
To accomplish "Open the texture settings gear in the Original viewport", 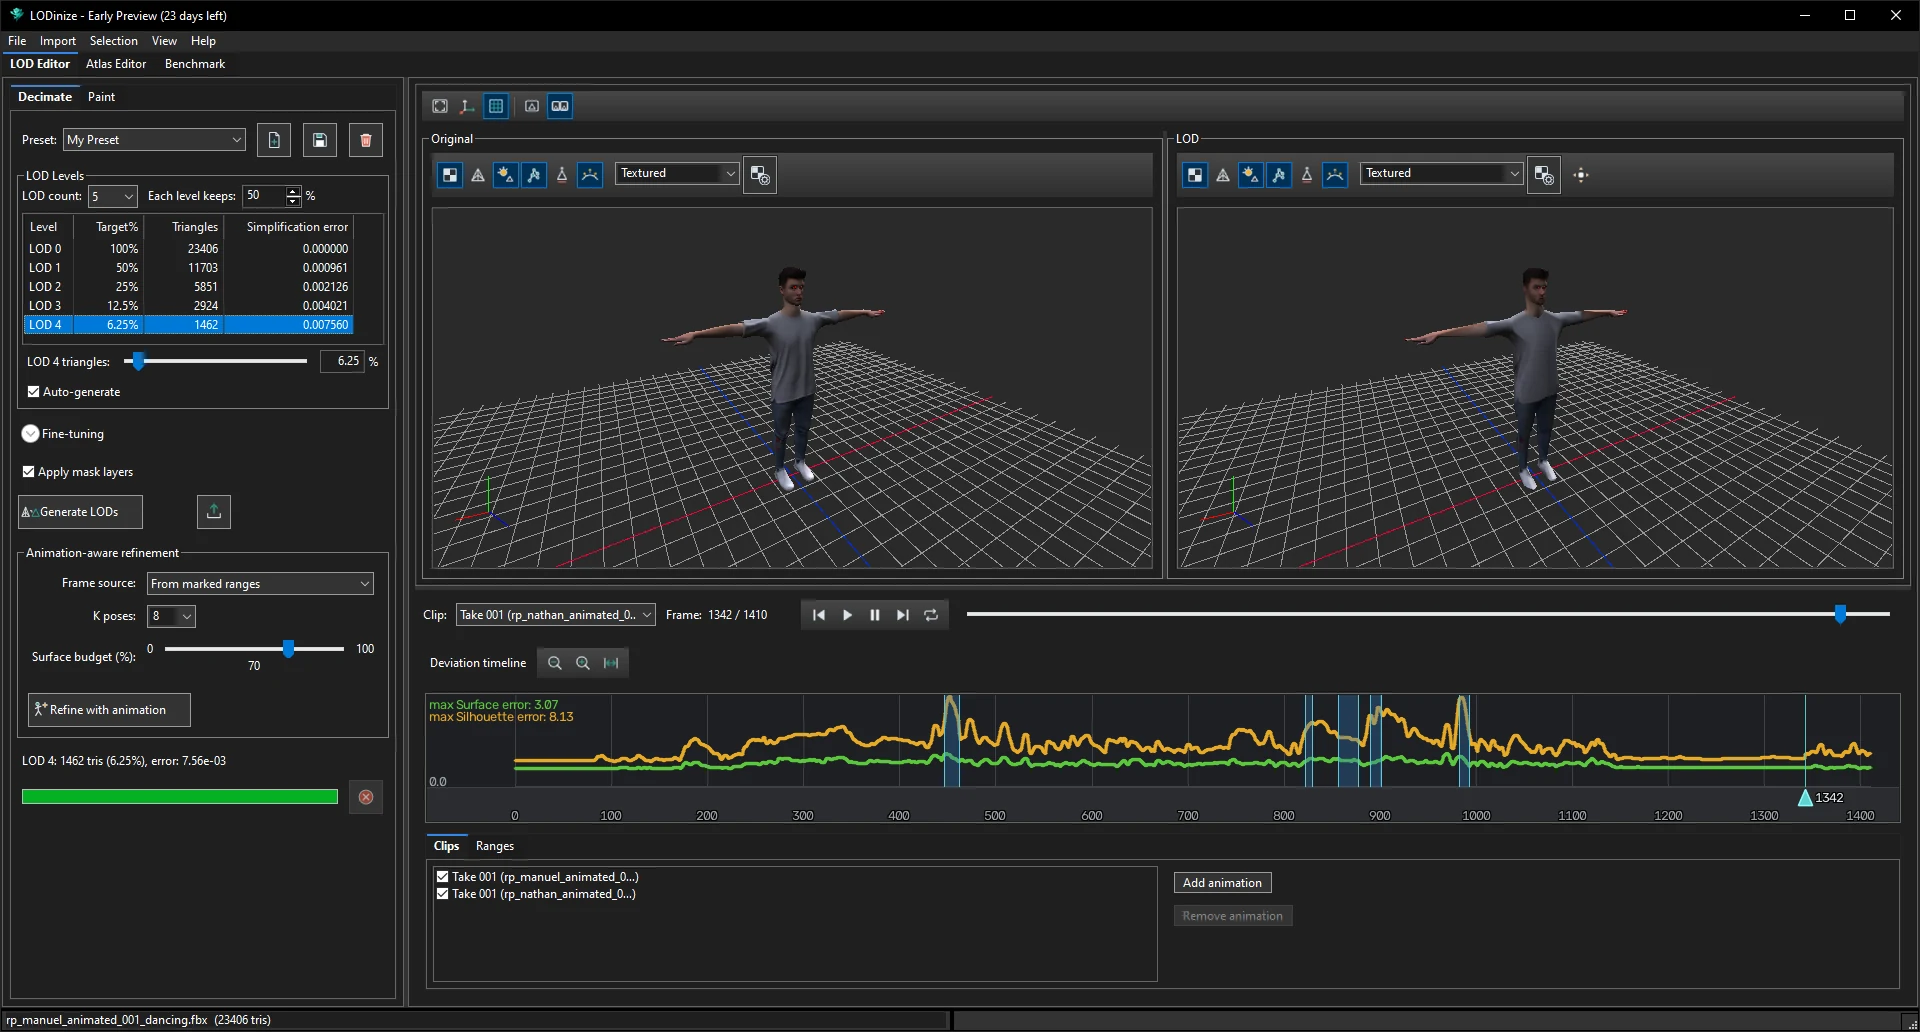I will click(760, 175).
